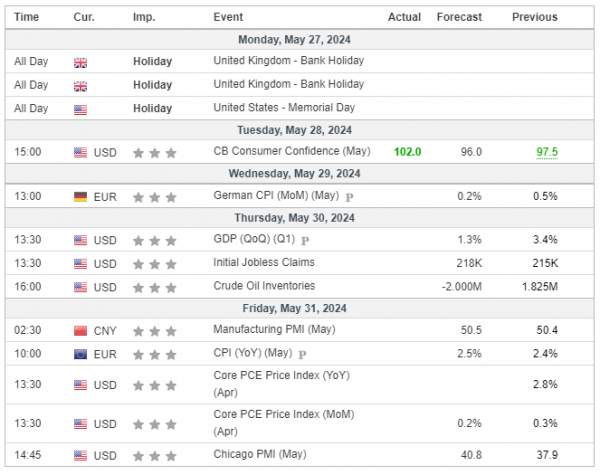The image size is (600, 475).
Task: Click the US flag in Core PCE (MoM) row
Action: pyautogui.click(x=80, y=424)
